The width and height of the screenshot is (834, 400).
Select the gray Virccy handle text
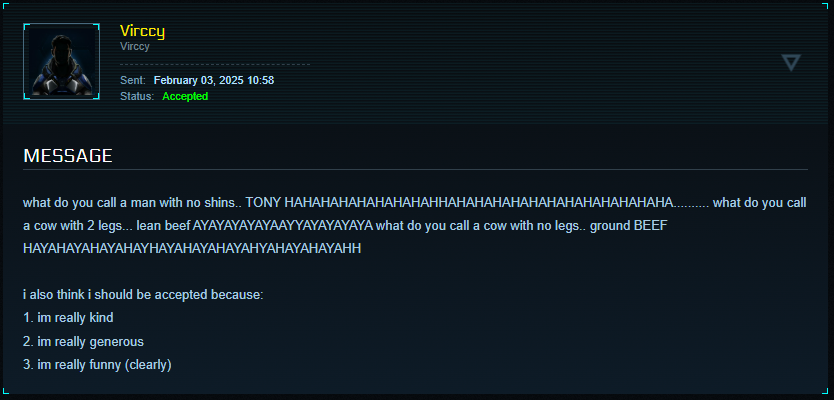[x=135, y=46]
